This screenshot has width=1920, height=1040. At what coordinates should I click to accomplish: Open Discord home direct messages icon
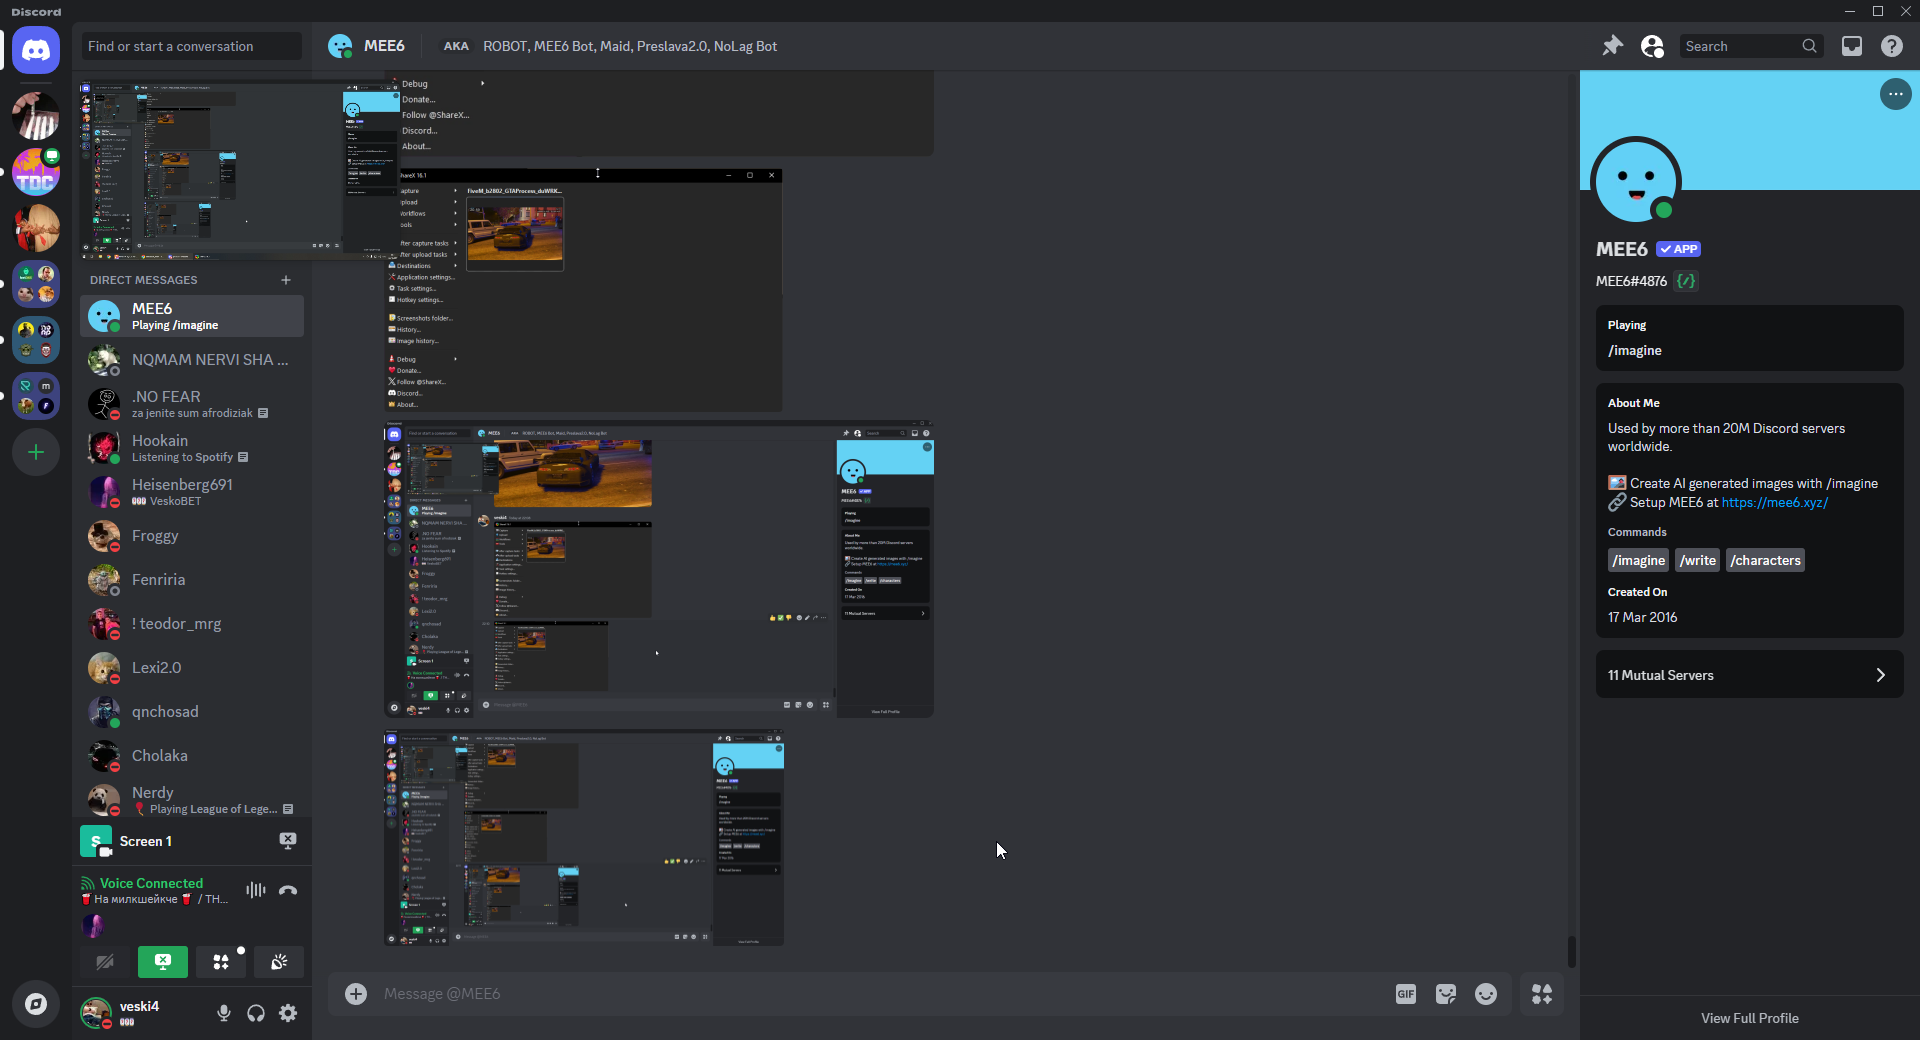coord(36,50)
